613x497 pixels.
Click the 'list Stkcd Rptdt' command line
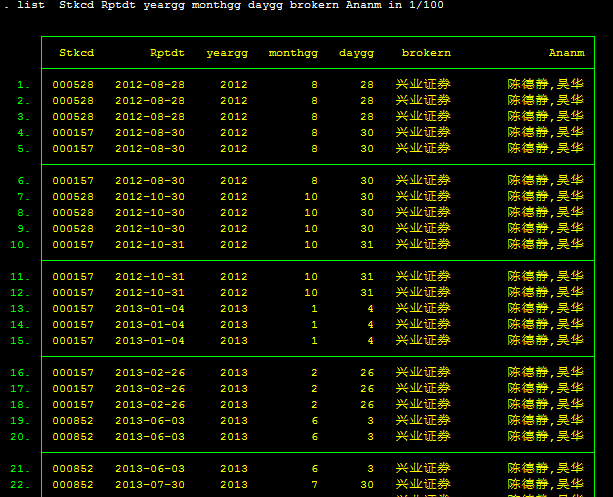(x=224, y=5)
